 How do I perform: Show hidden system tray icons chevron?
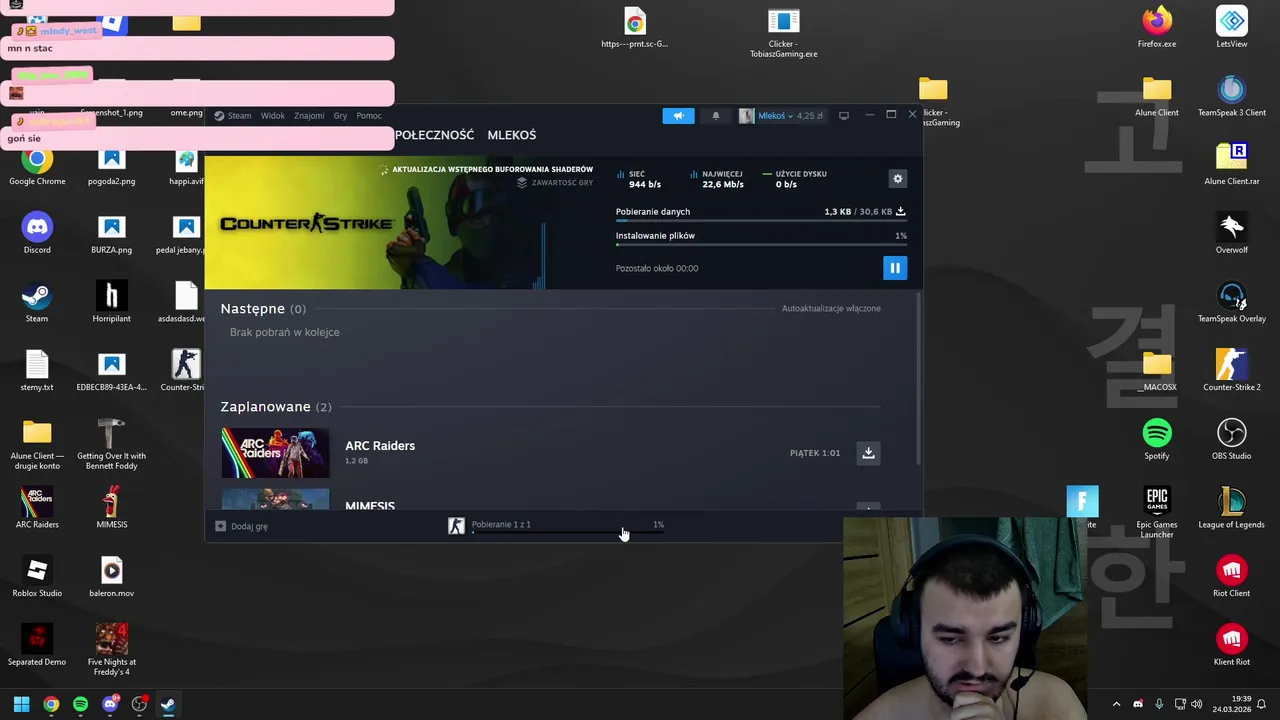click(1116, 704)
